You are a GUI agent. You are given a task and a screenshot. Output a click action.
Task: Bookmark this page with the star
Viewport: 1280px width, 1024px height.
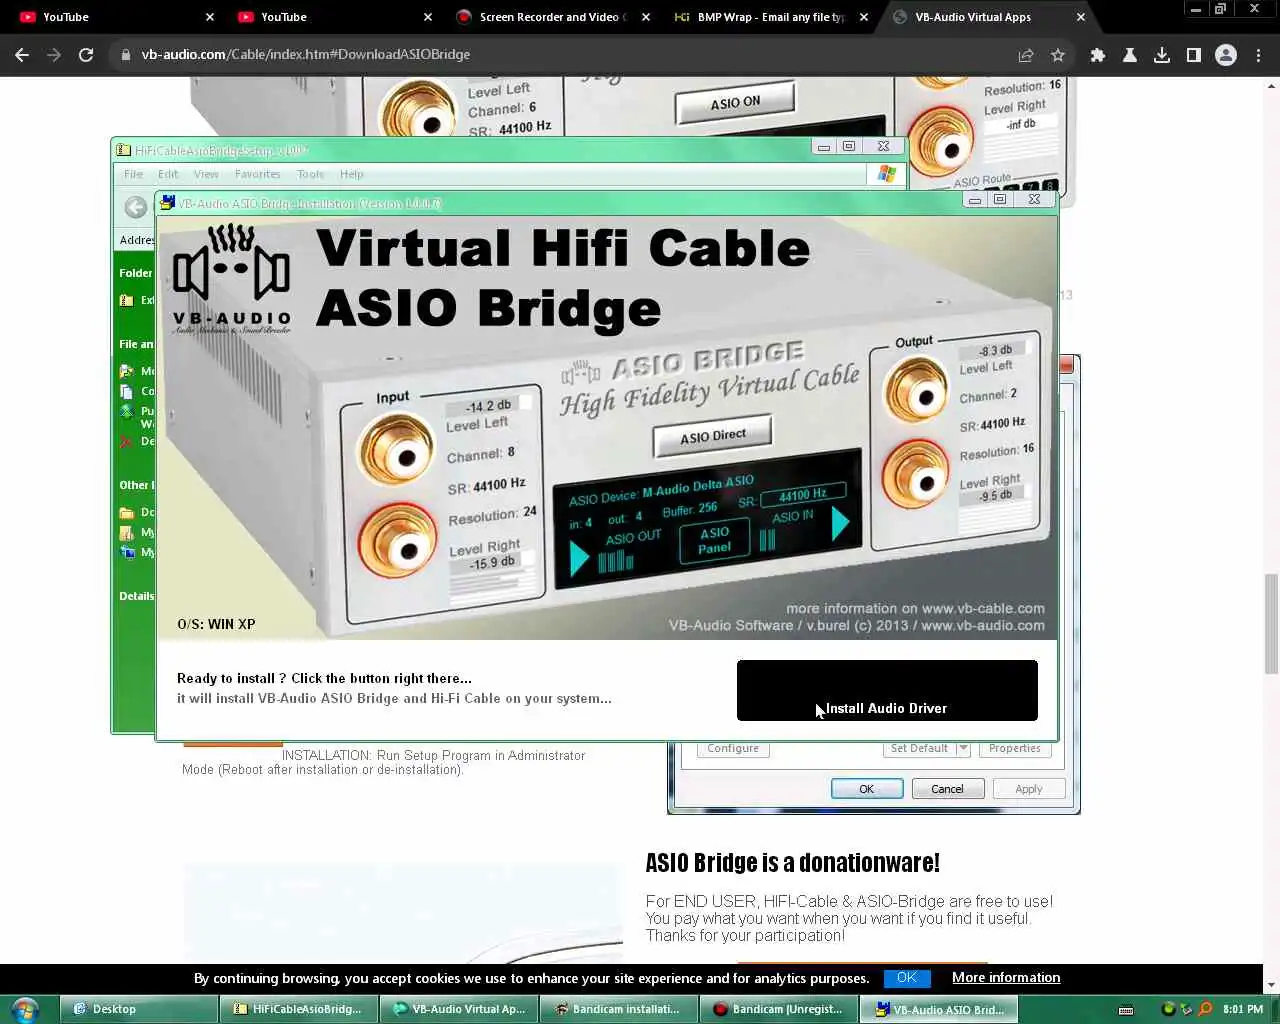click(x=1058, y=55)
